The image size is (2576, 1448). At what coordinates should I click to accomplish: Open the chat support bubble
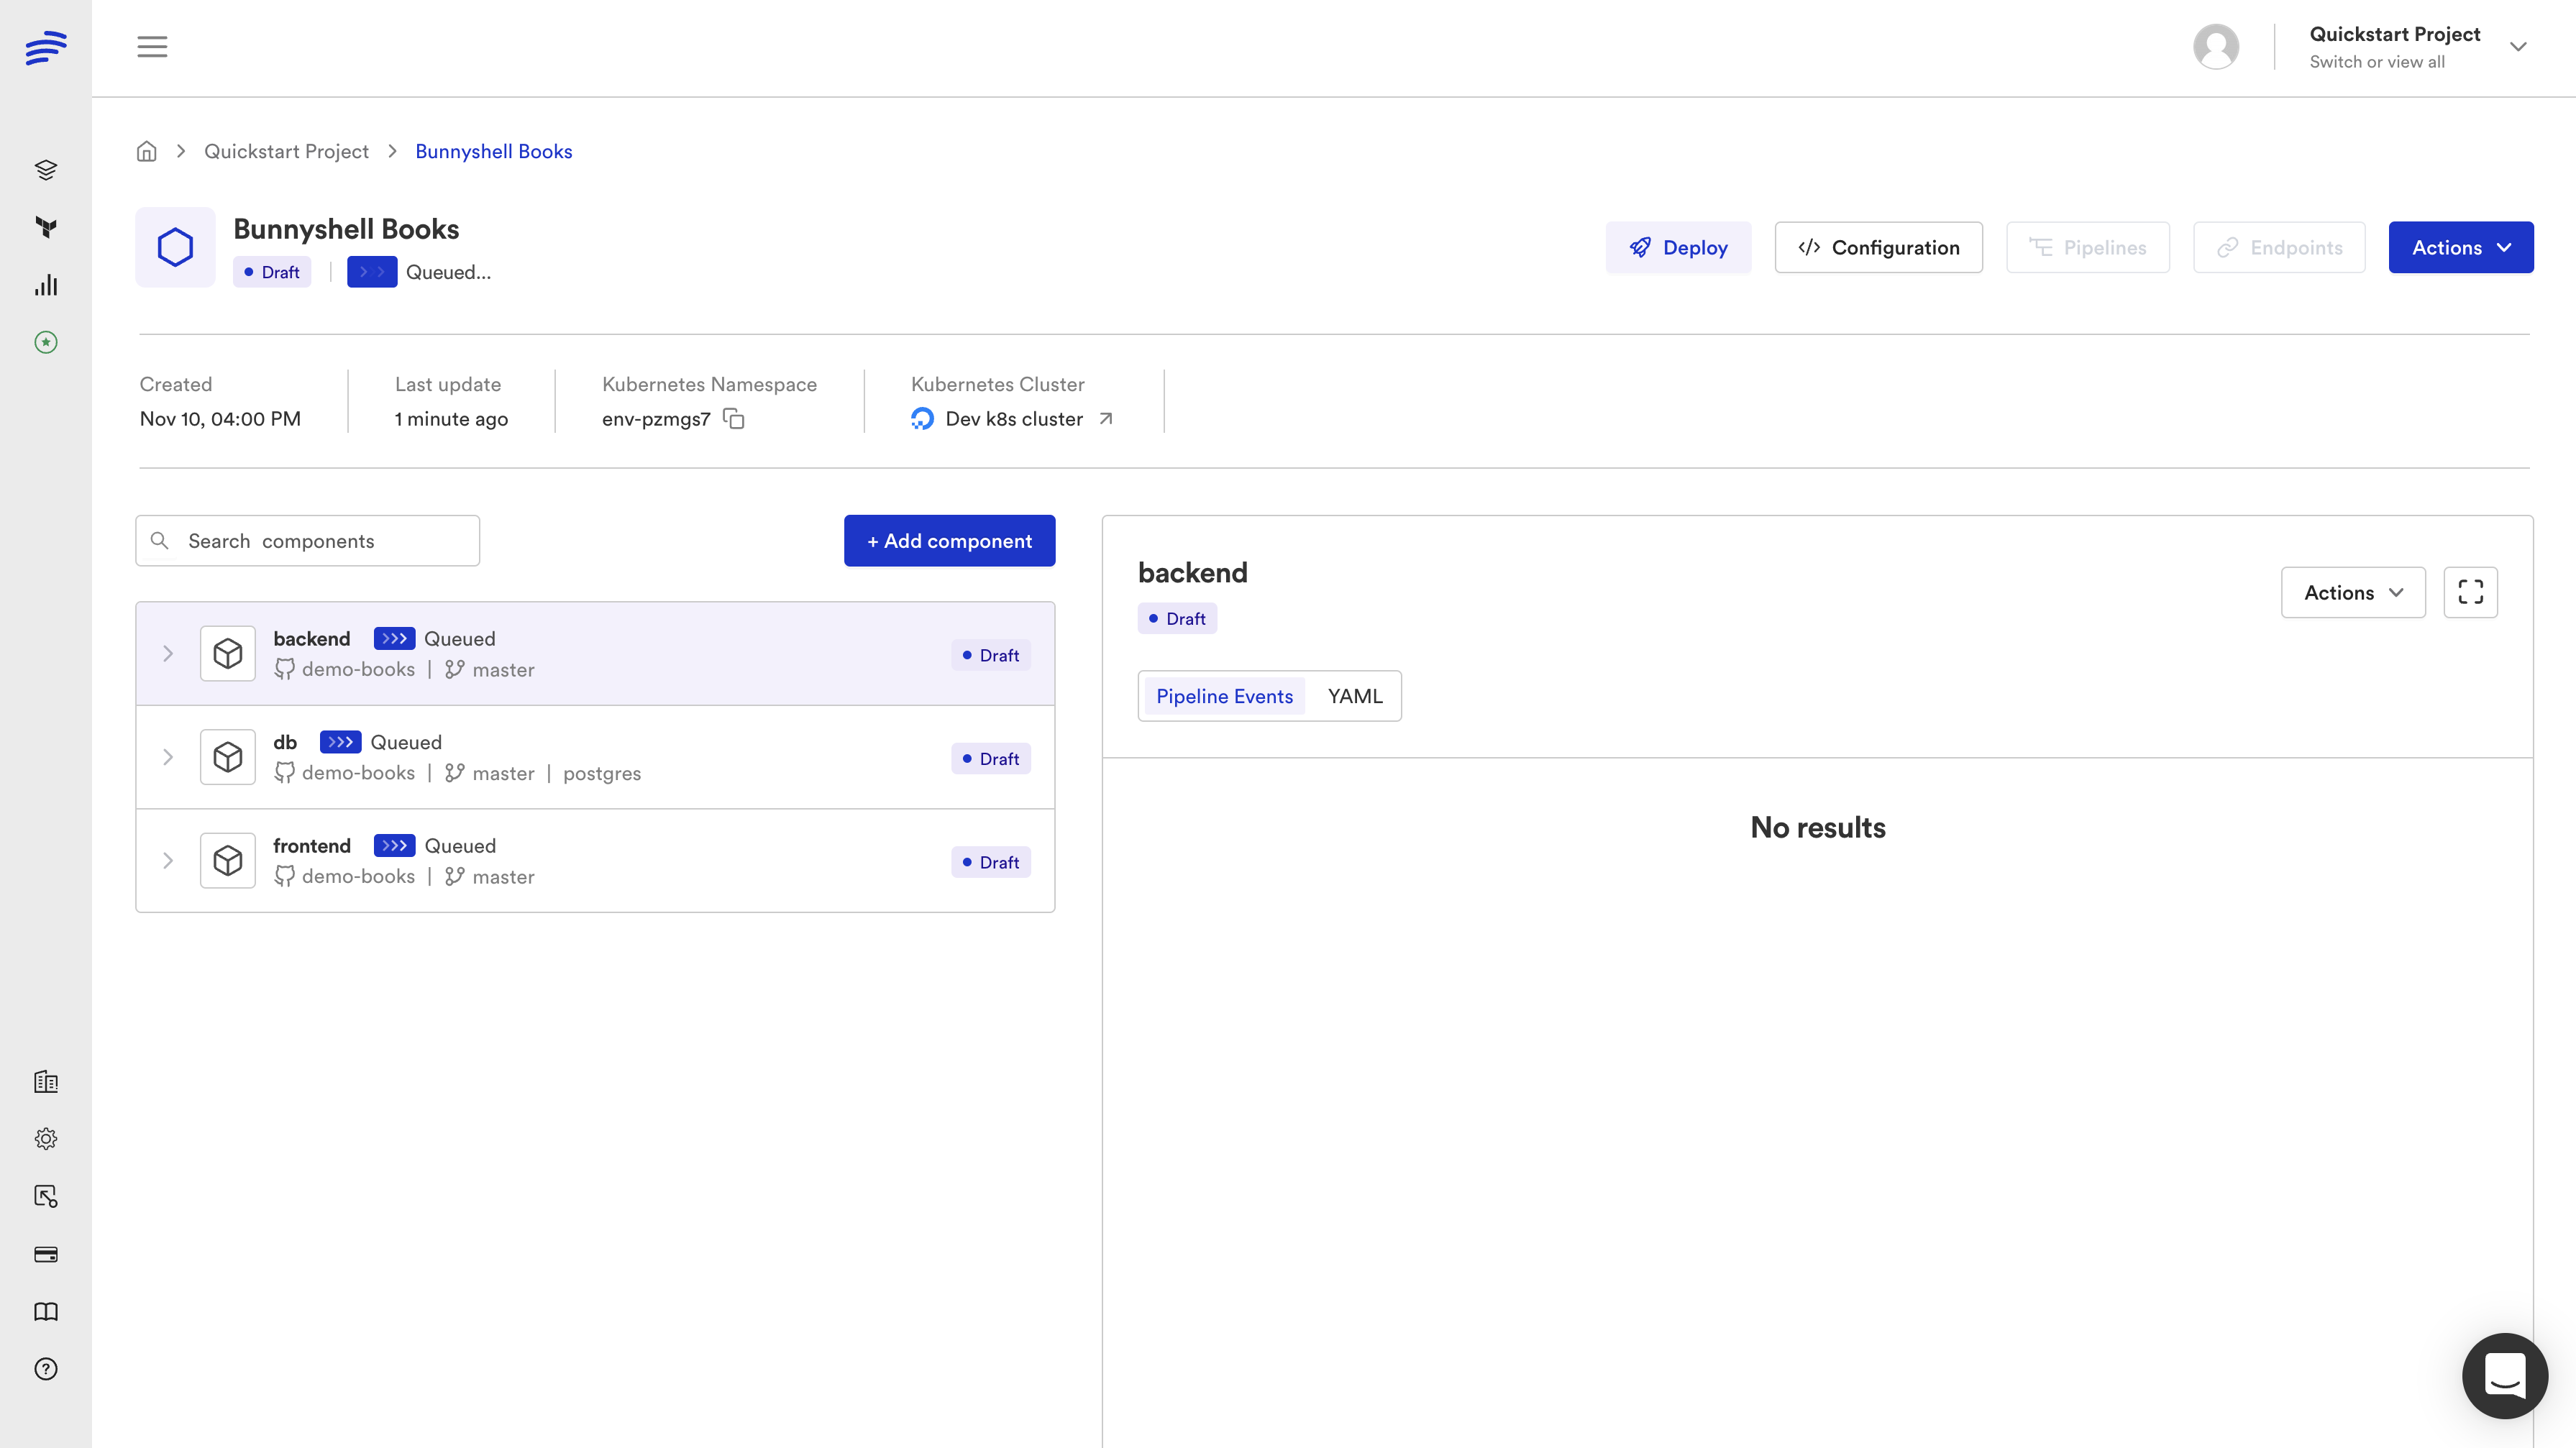click(x=2504, y=1375)
